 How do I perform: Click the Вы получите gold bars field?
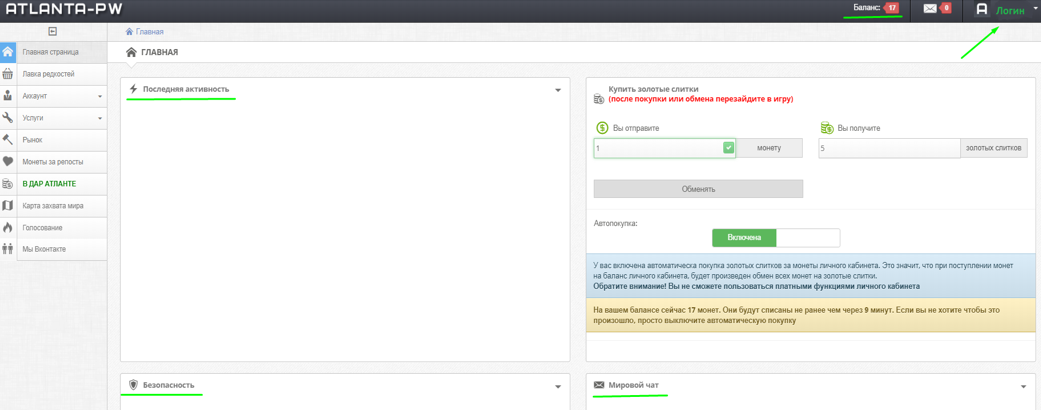pyautogui.click(x=890, y=149)
